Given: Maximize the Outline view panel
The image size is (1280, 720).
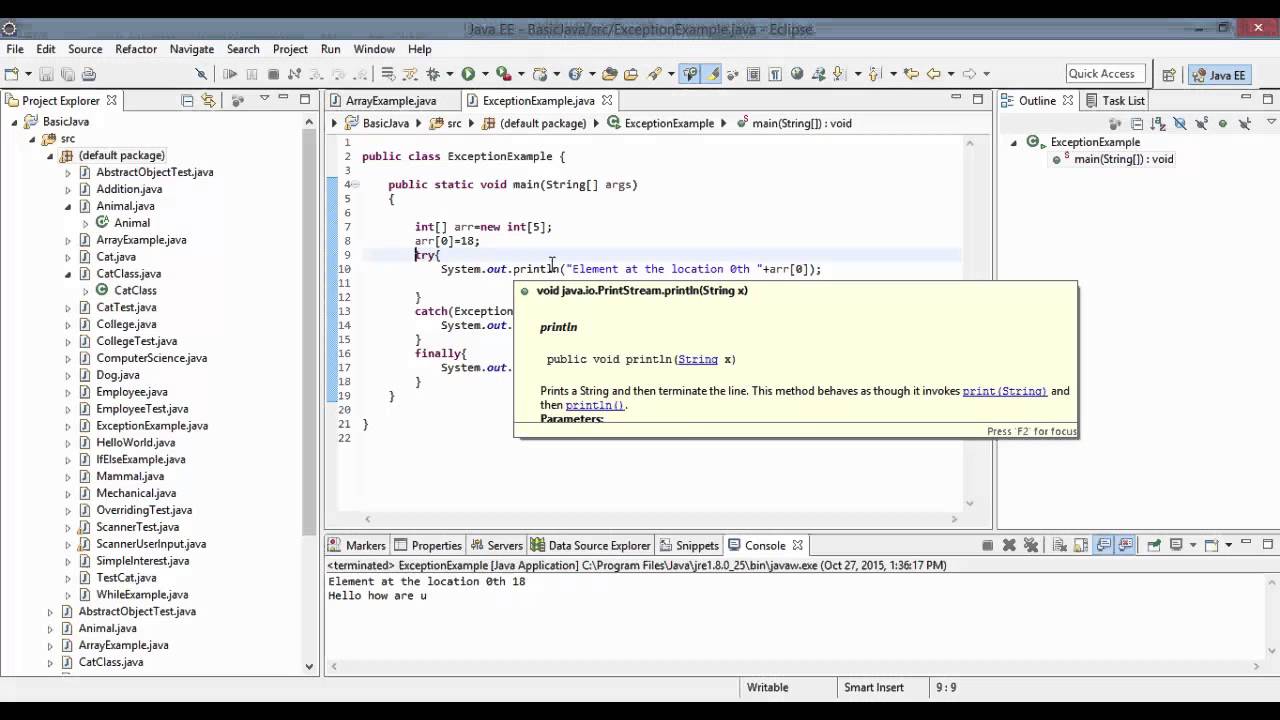Looking at the screenshot, I should click(x=1268, y=98).
